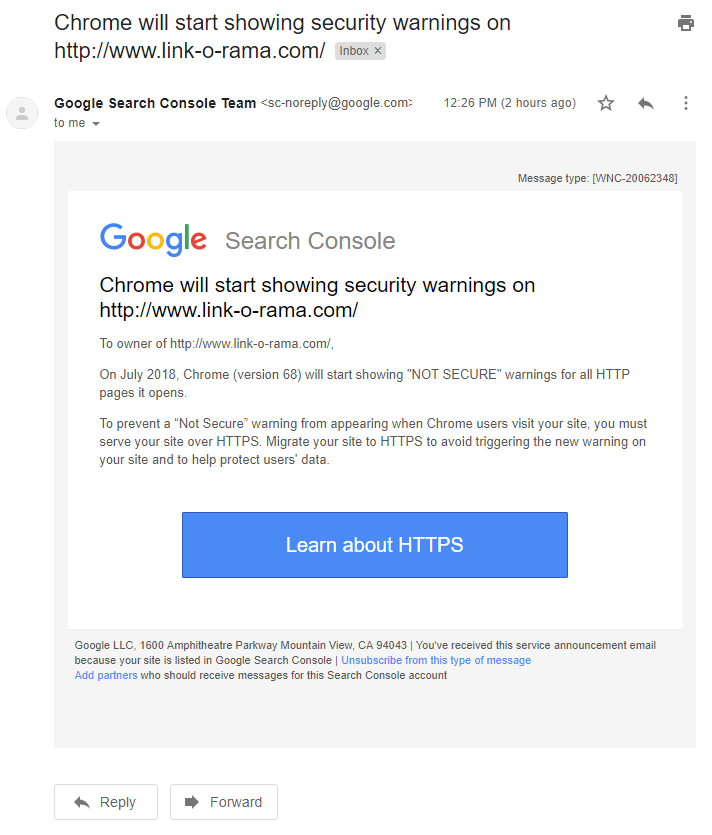Click the sc-noreply@google.com sender address

click(336, 103)
